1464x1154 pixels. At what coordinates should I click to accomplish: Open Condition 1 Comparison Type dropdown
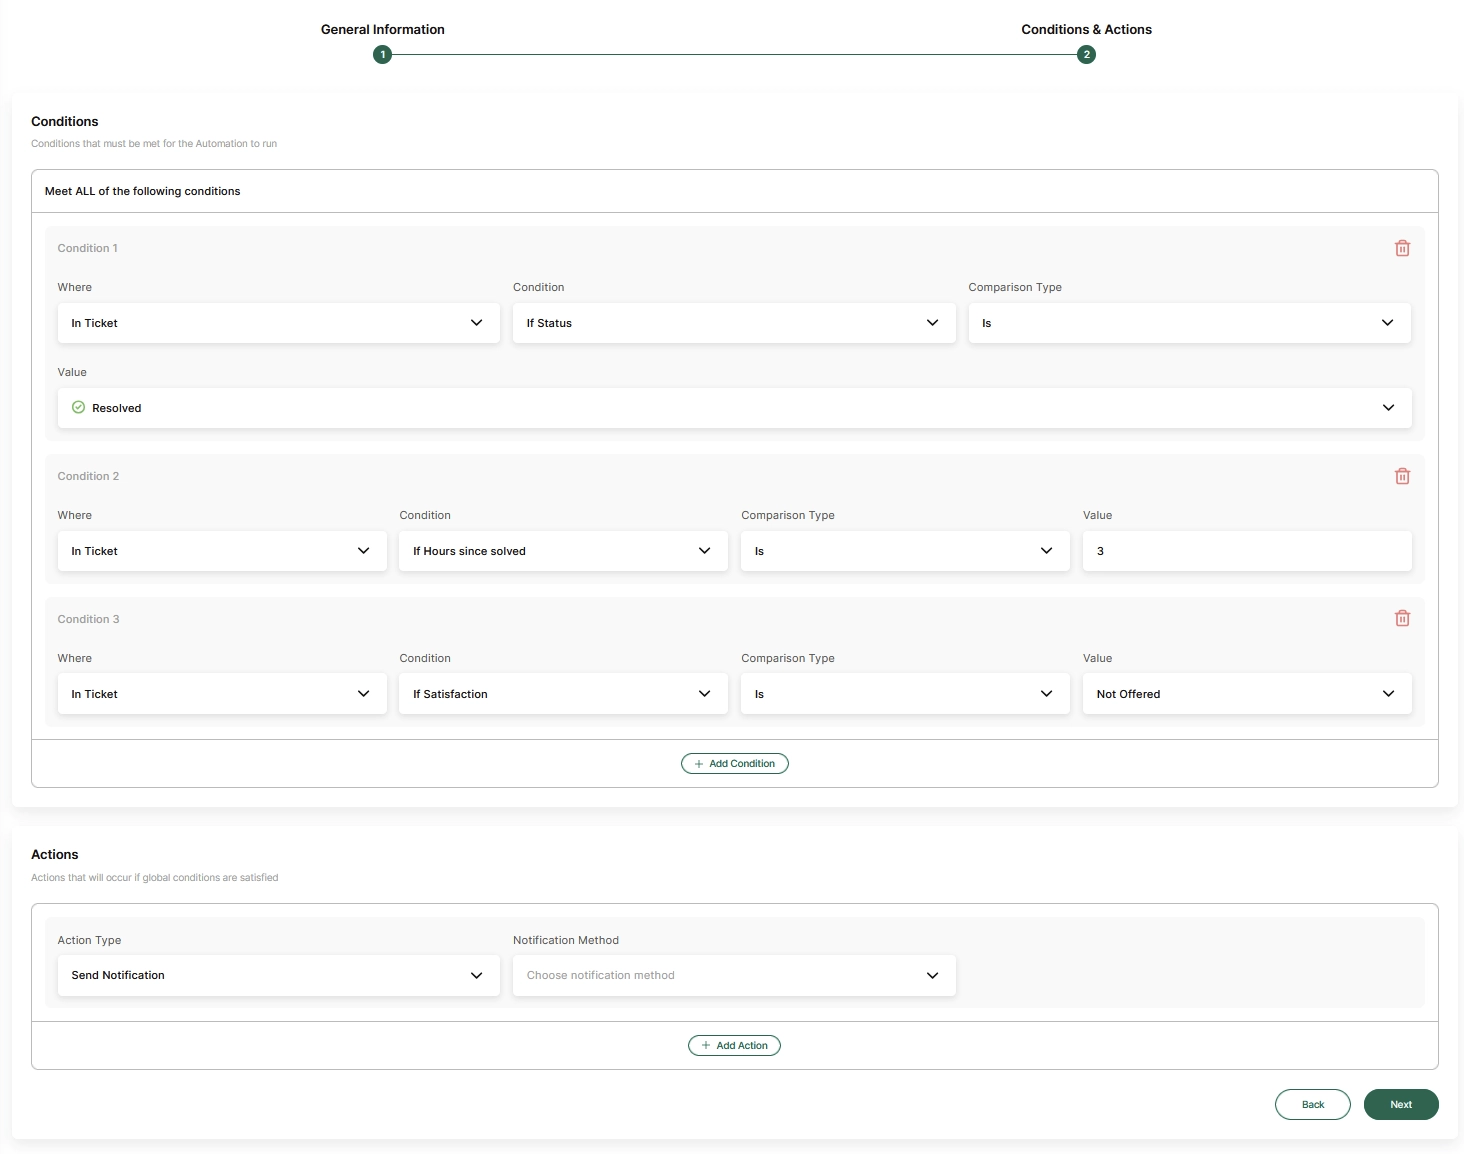(x=1190, y=323)
